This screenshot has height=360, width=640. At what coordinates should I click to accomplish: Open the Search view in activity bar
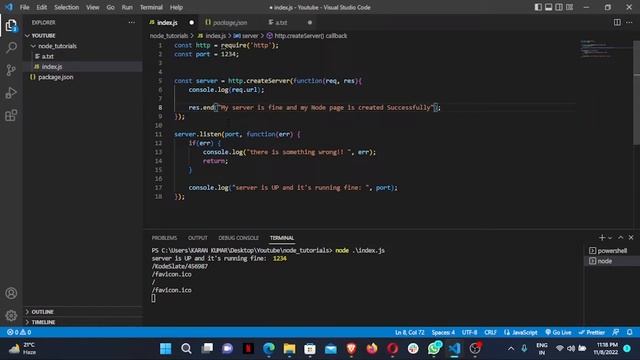coord(11,48)
